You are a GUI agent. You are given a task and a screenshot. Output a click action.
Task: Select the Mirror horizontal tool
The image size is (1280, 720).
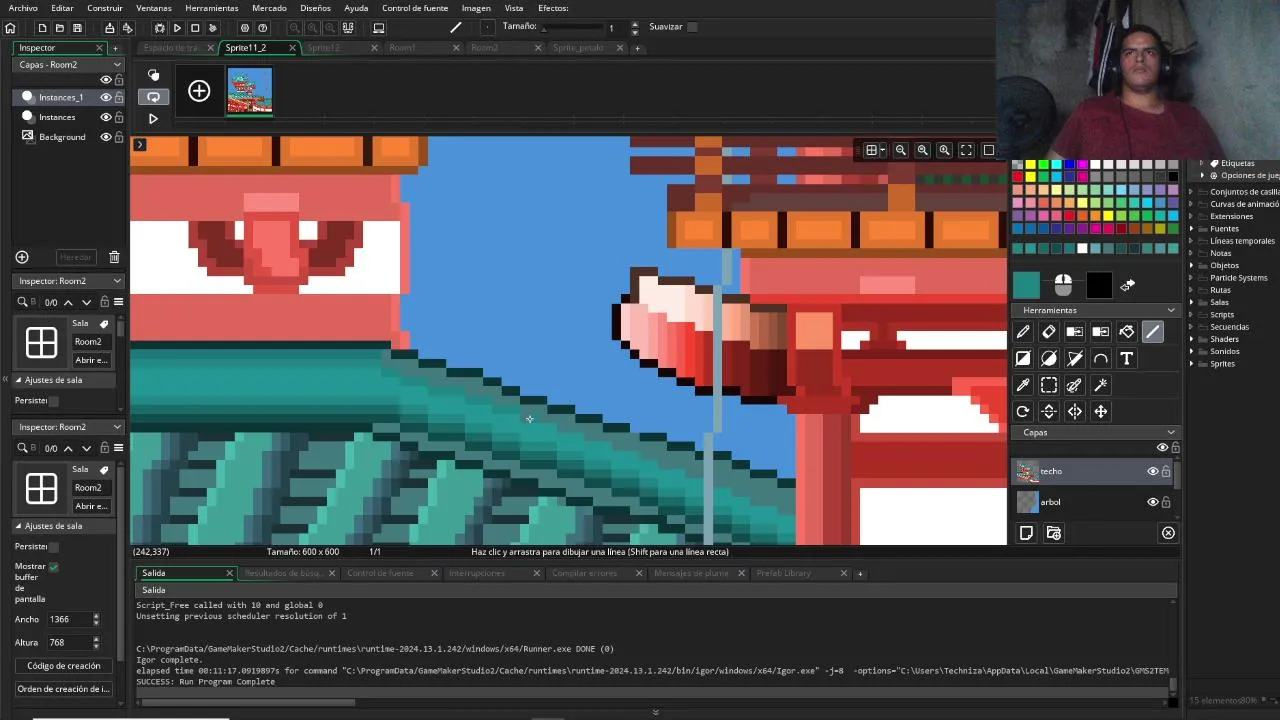(x=1075, y=411)
